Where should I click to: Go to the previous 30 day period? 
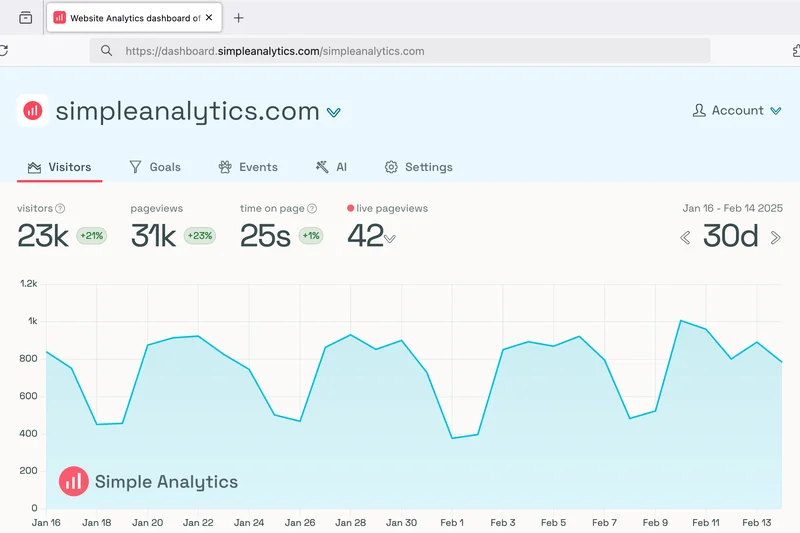click(685, 238)
